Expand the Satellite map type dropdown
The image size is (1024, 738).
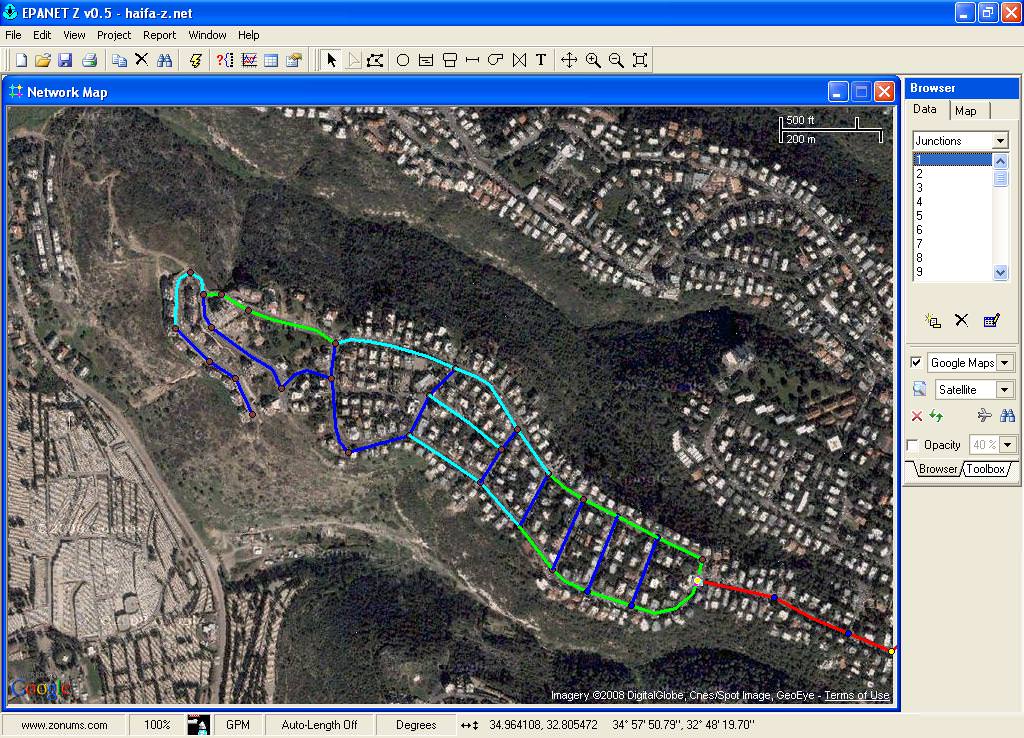coord(1005,390)
